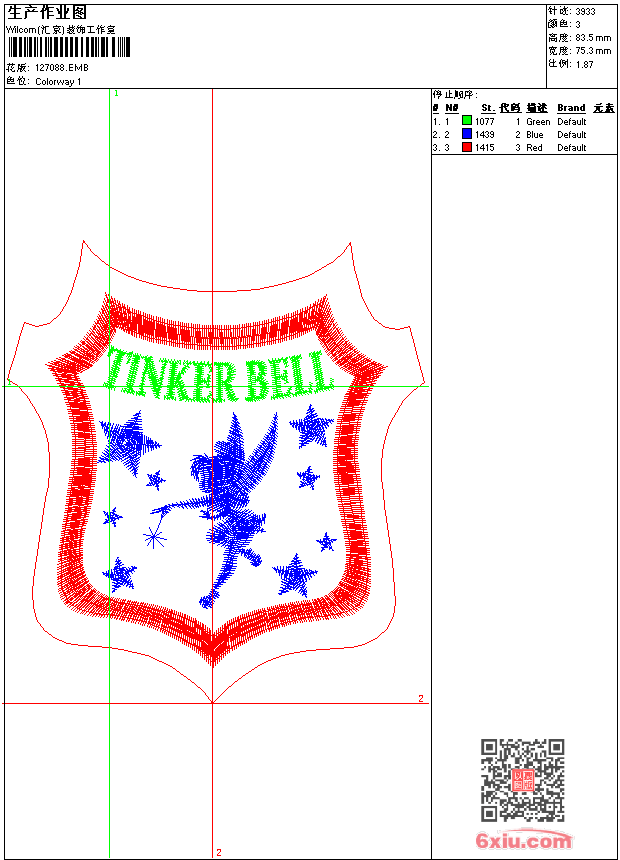Image resolution: width=620 pixels, height=860 pixels.
Task: Click the blue color swatch for thread 1439
Action: point(467,134)
